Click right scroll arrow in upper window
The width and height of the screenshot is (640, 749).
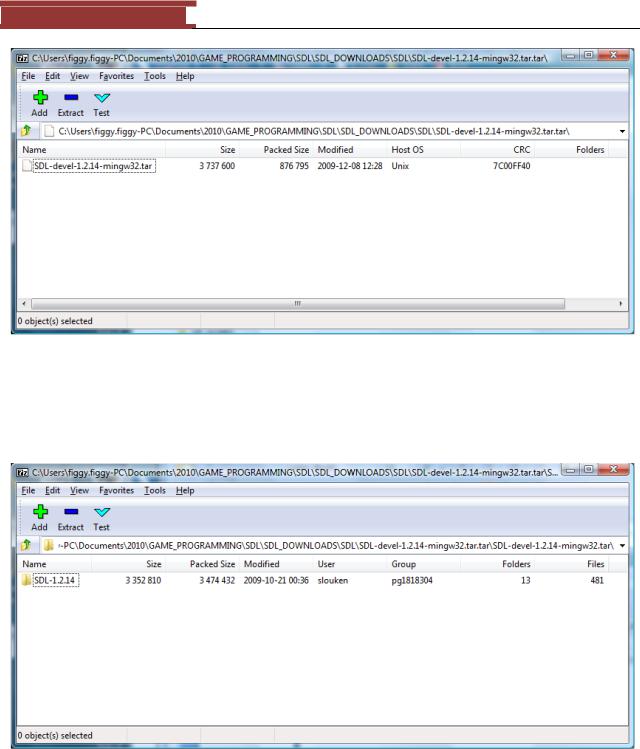pos(620,304)
